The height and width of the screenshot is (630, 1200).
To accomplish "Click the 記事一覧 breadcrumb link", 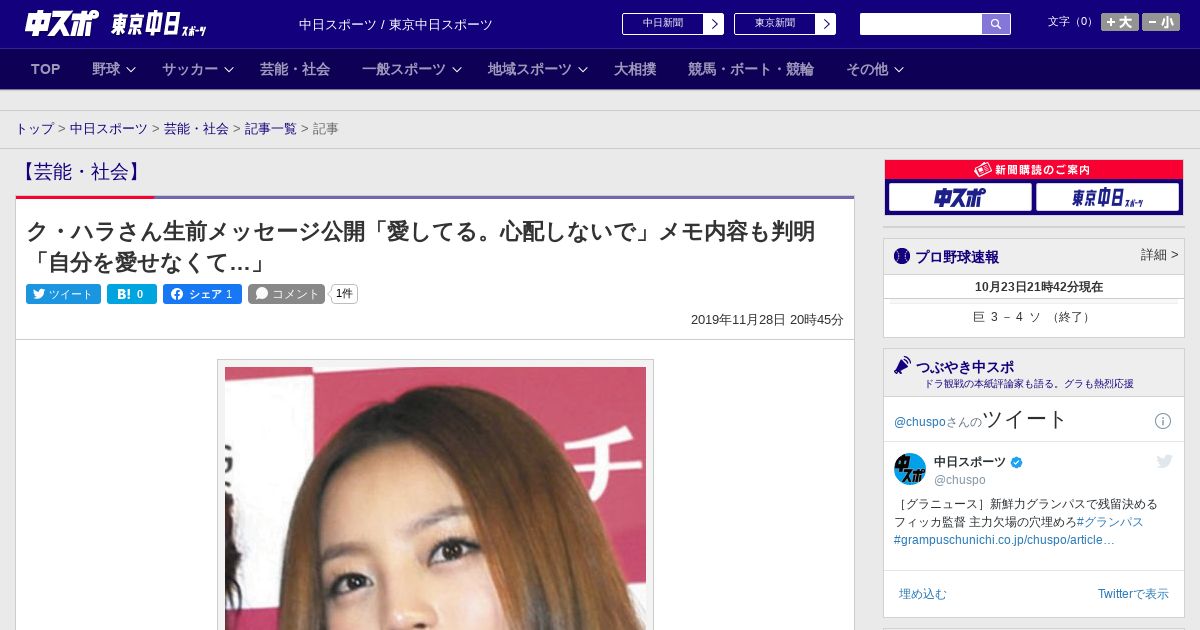I will pyautogui.click(x=271, y=129).
